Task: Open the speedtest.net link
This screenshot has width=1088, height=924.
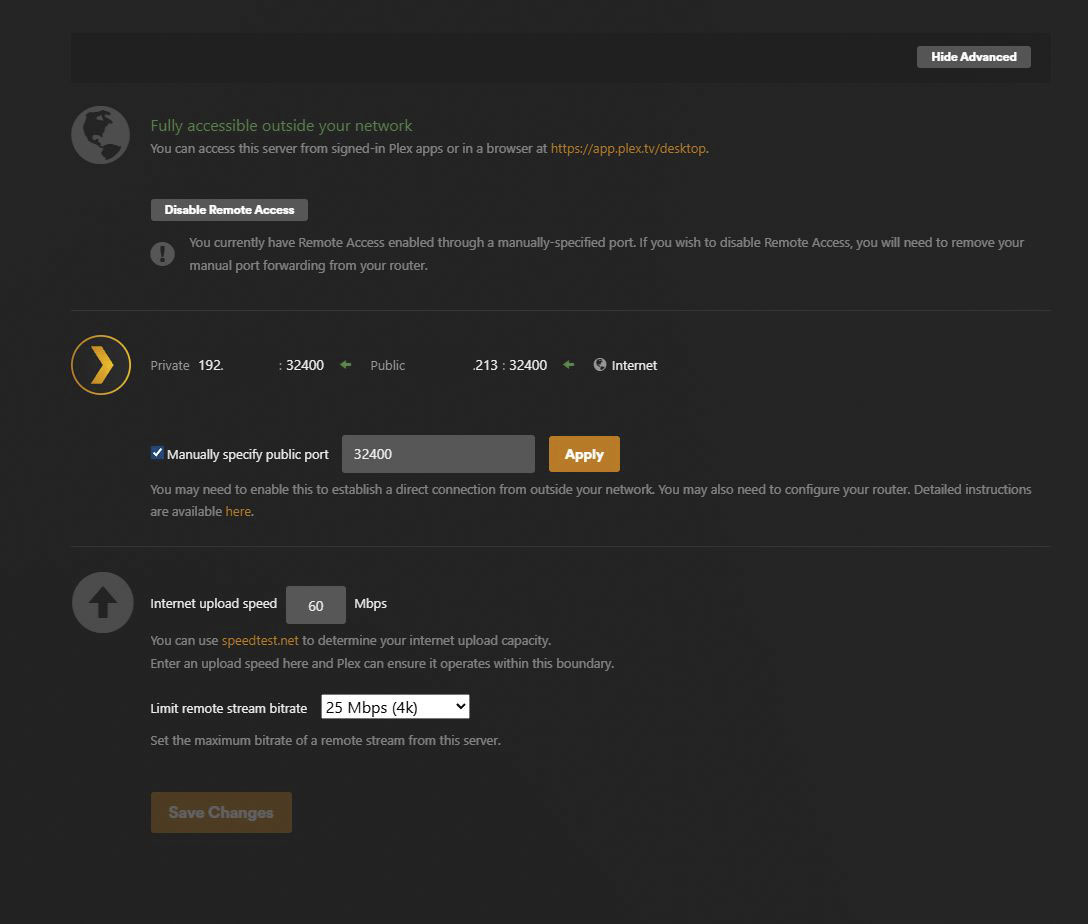Action: tap(260, 640)
